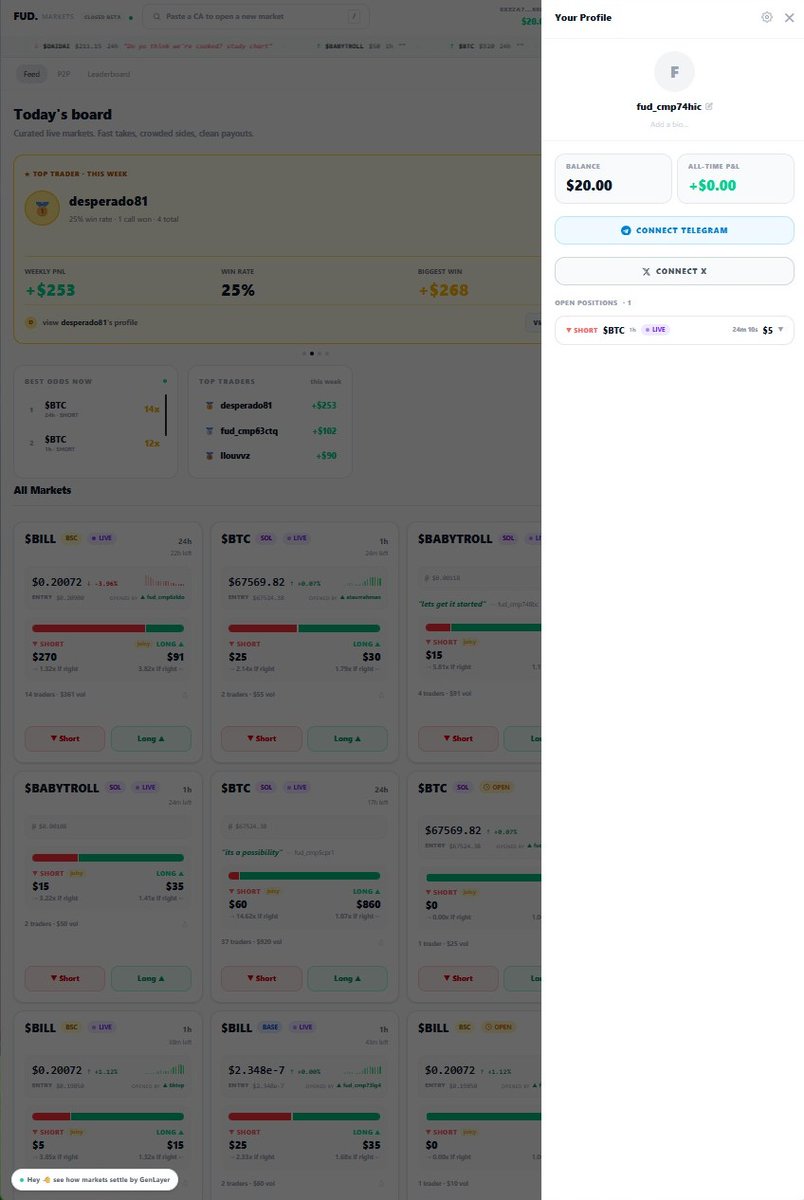Click the $2.348e-7 price on $BILL BASE card
The image size is (804, 1200).
click(x=257, y=1070)
